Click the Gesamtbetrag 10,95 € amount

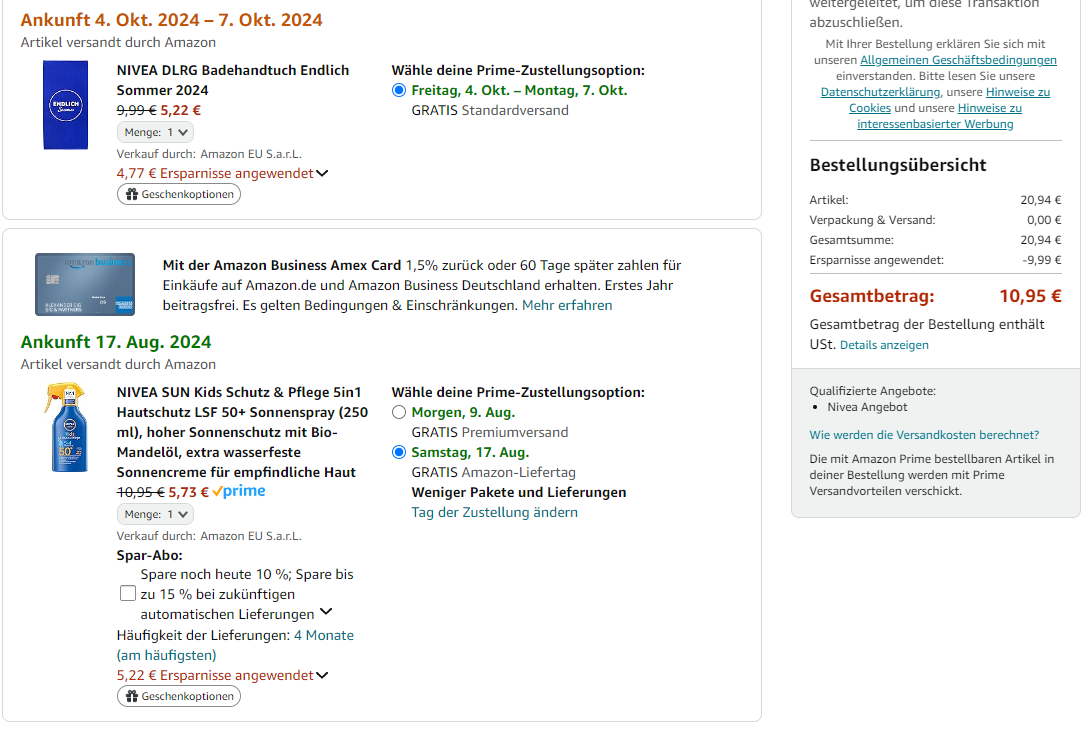[1031, 297]
